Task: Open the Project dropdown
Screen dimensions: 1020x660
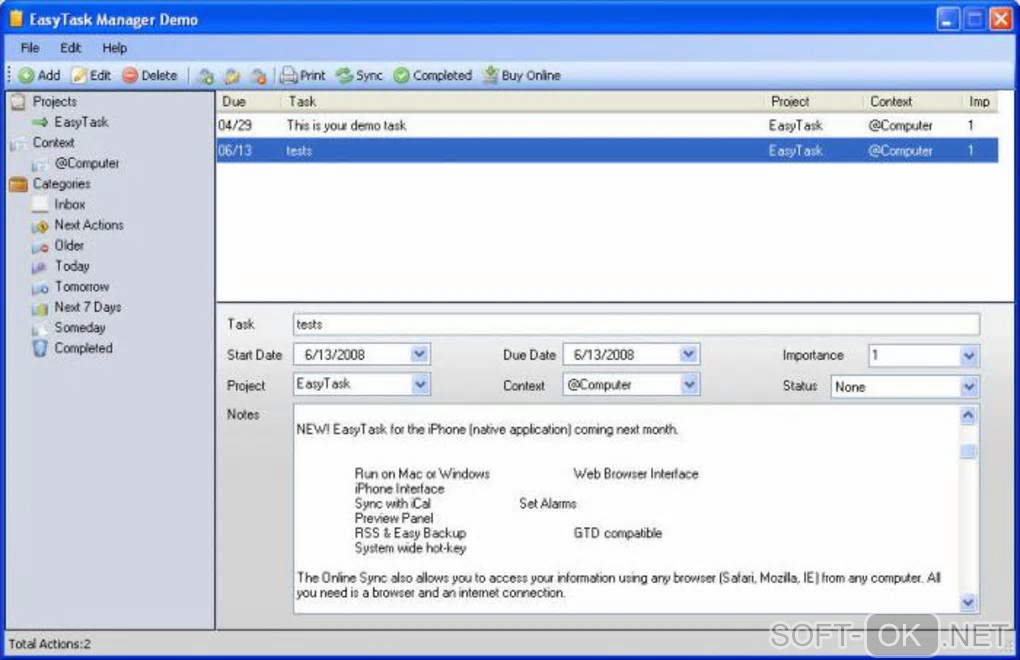Action: (420, 384)
